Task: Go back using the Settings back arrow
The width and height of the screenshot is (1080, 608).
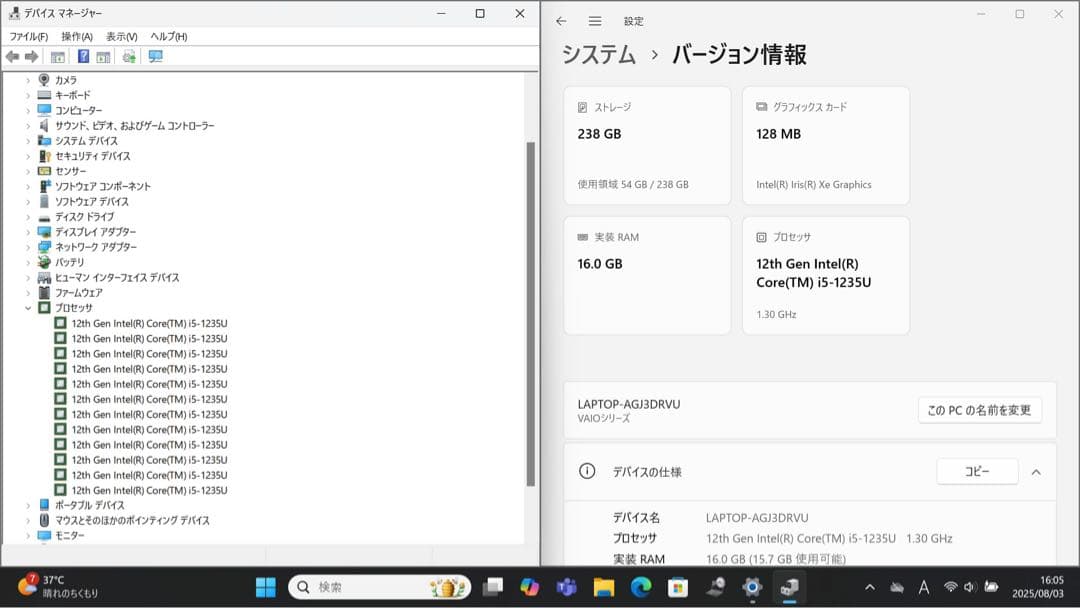Action: click(x=561, y=21)
